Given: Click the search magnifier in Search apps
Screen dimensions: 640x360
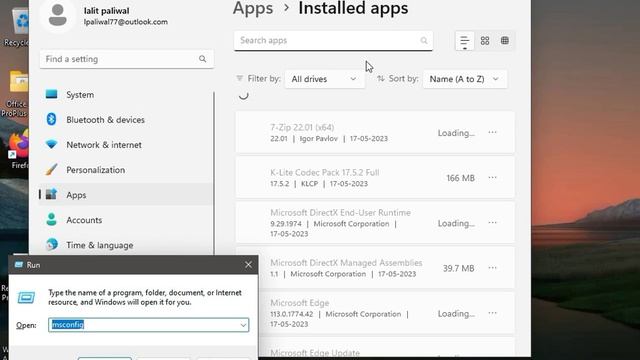Looking at the screenshot, I should coord(424,40).
